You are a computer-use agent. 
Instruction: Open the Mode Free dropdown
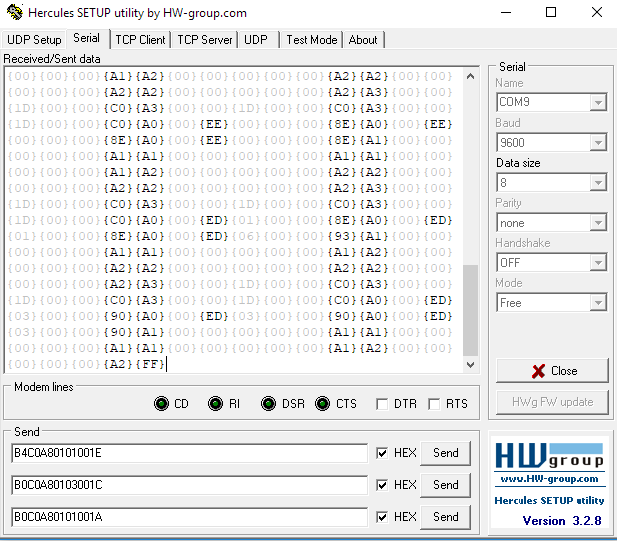(598, 303)
